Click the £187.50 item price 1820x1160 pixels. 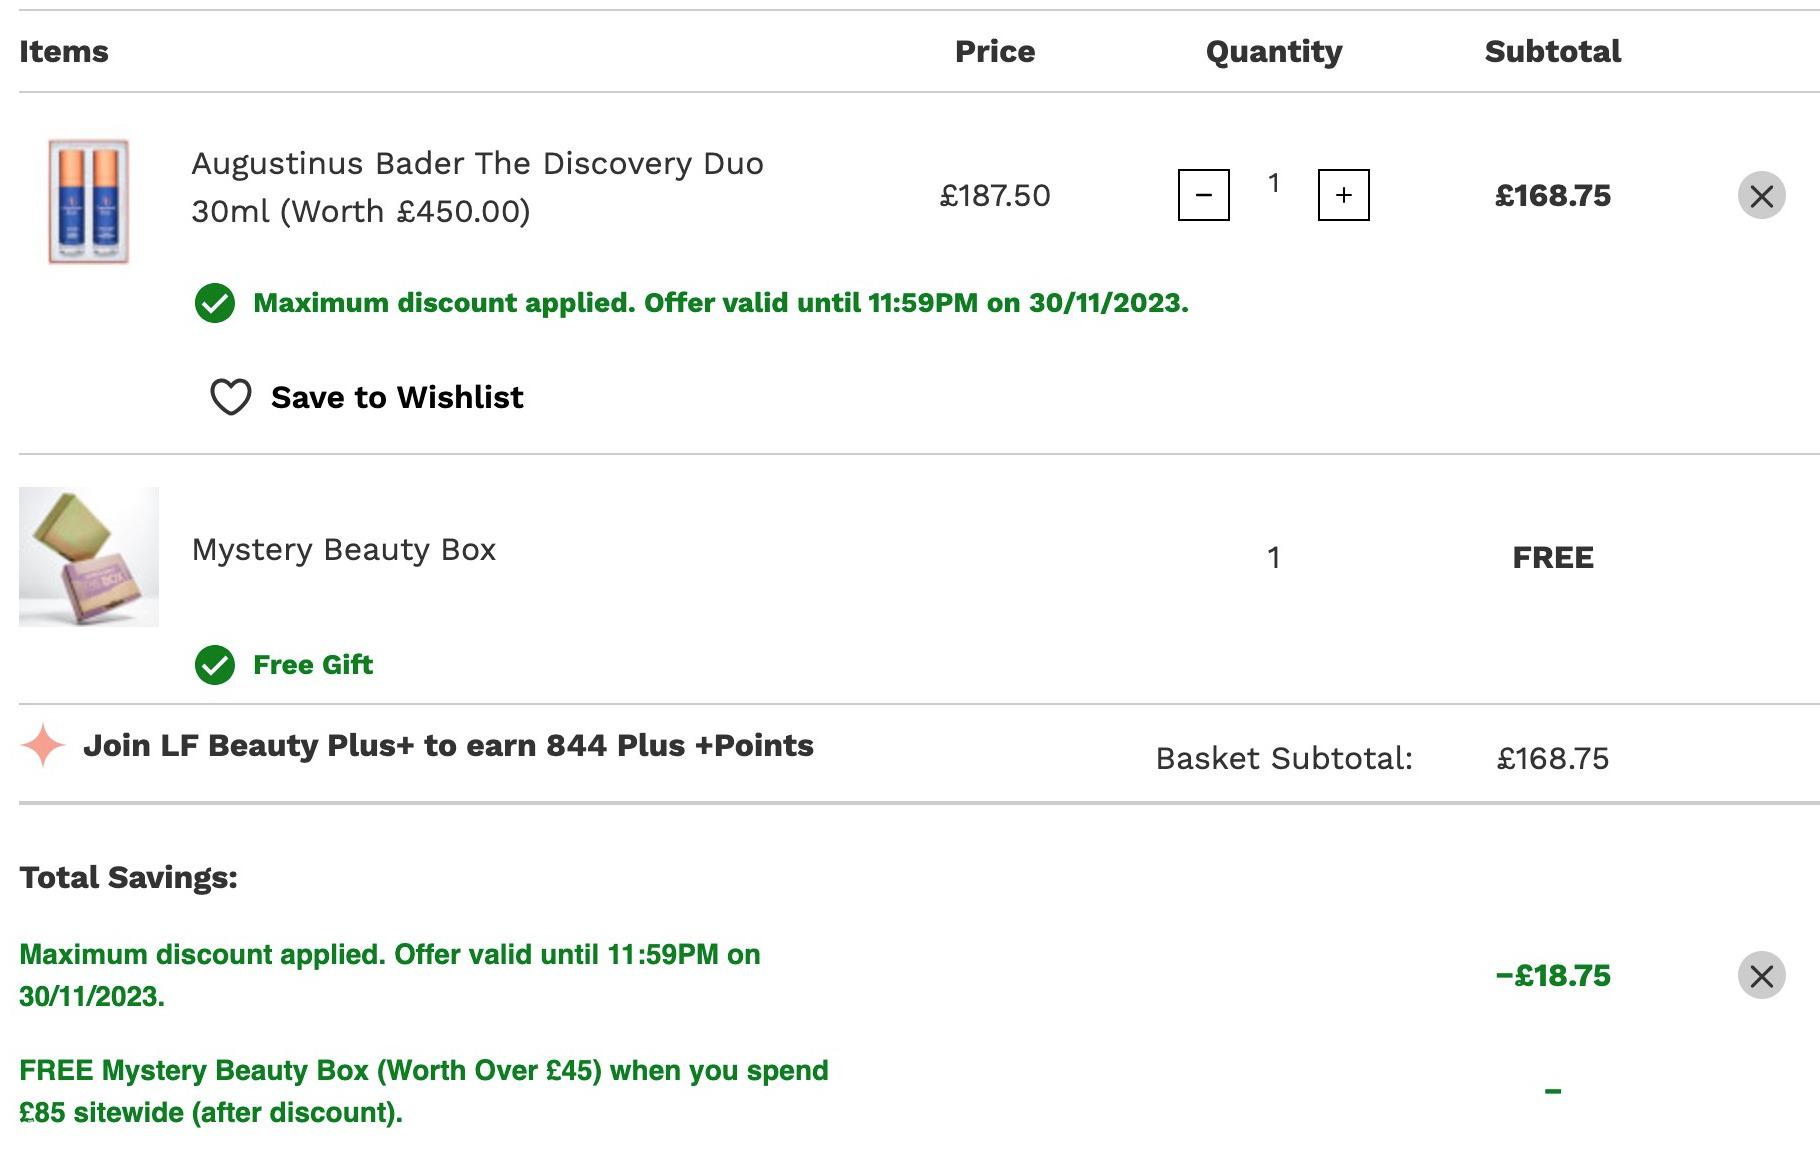coord(995,196)
